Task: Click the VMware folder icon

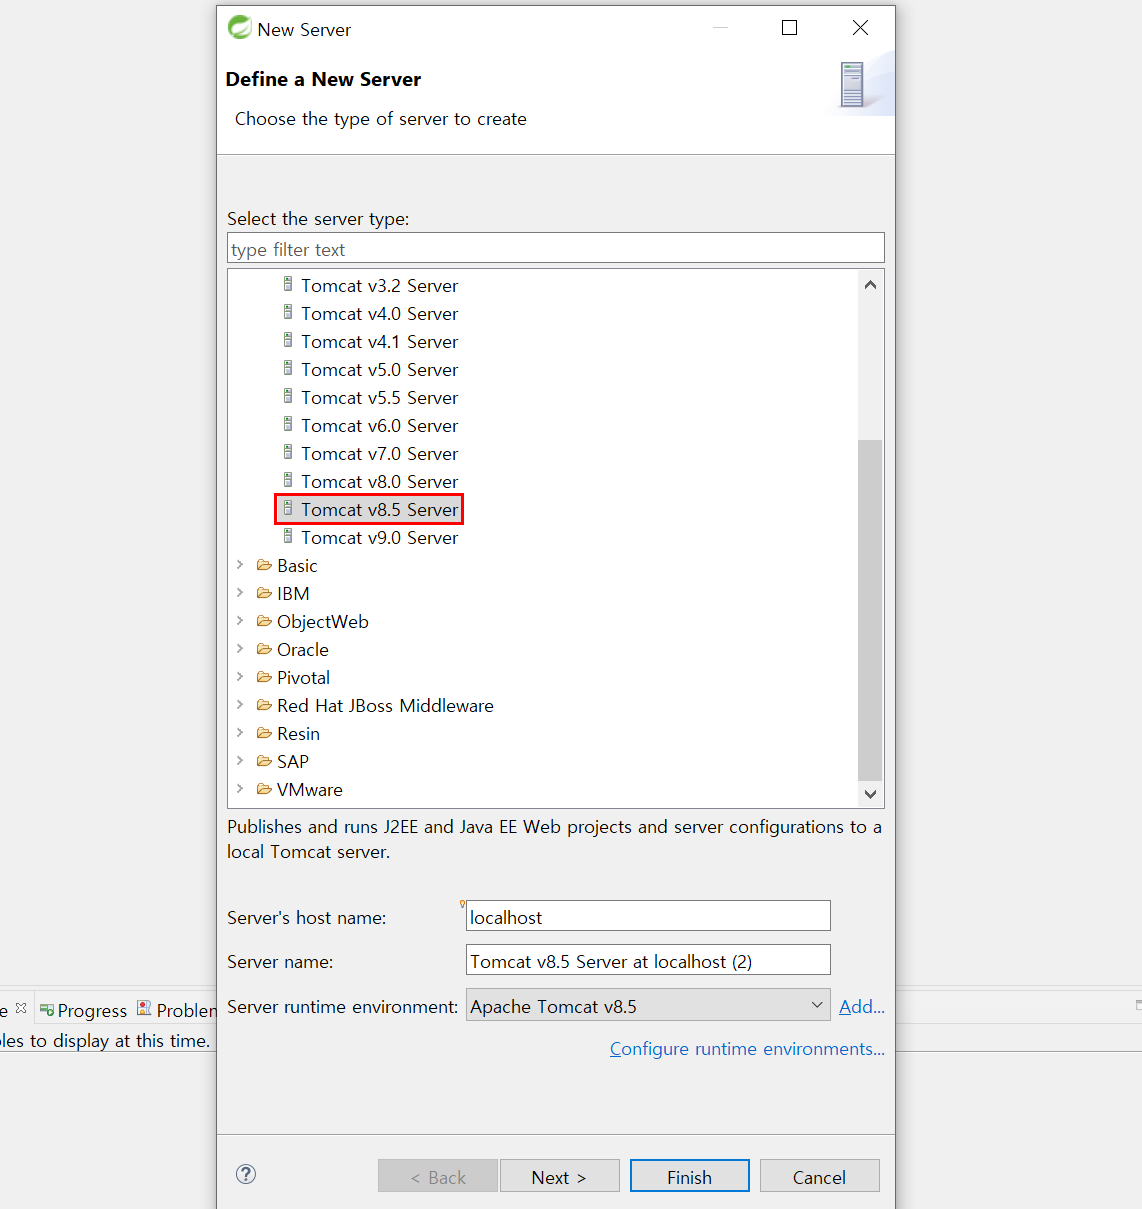Action: click(264, 789)
